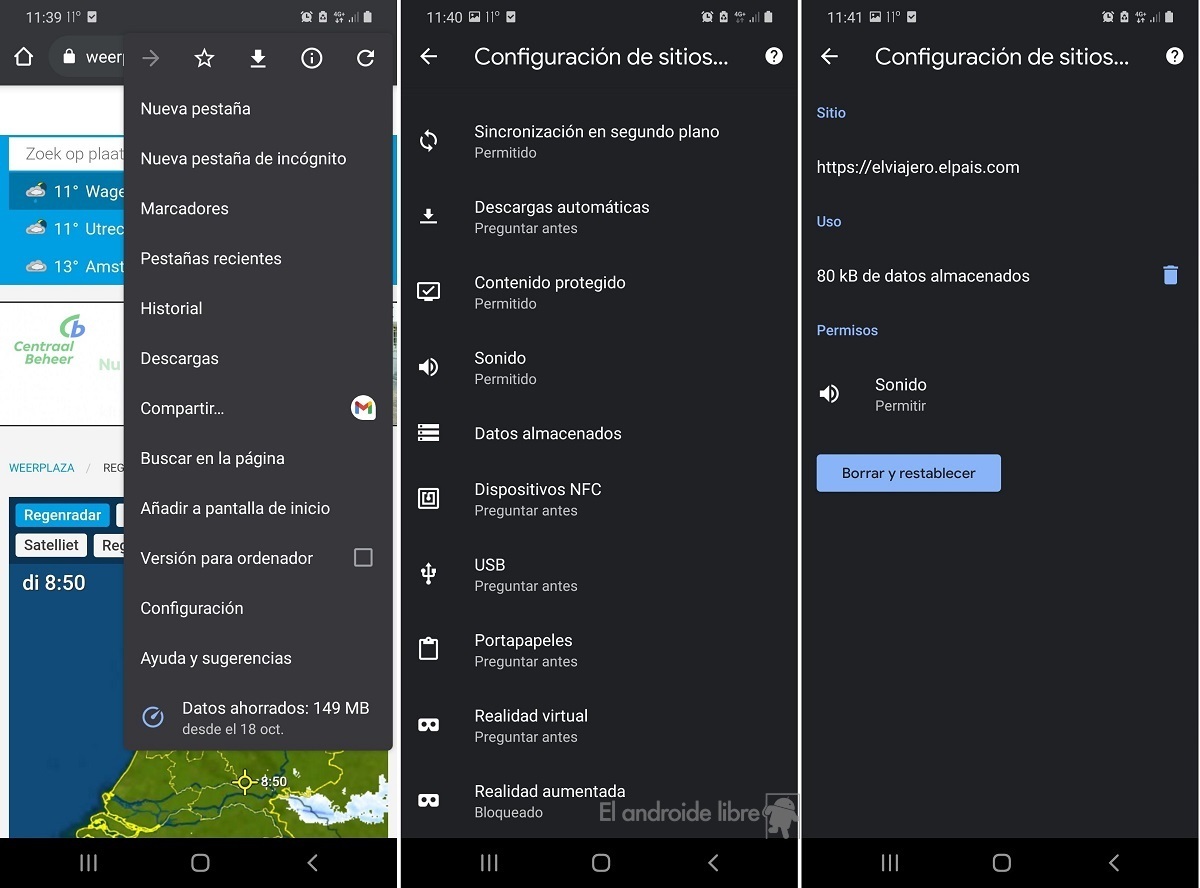Go back from site settings list
Screen dimensions: 1200x888
point(429,57)
